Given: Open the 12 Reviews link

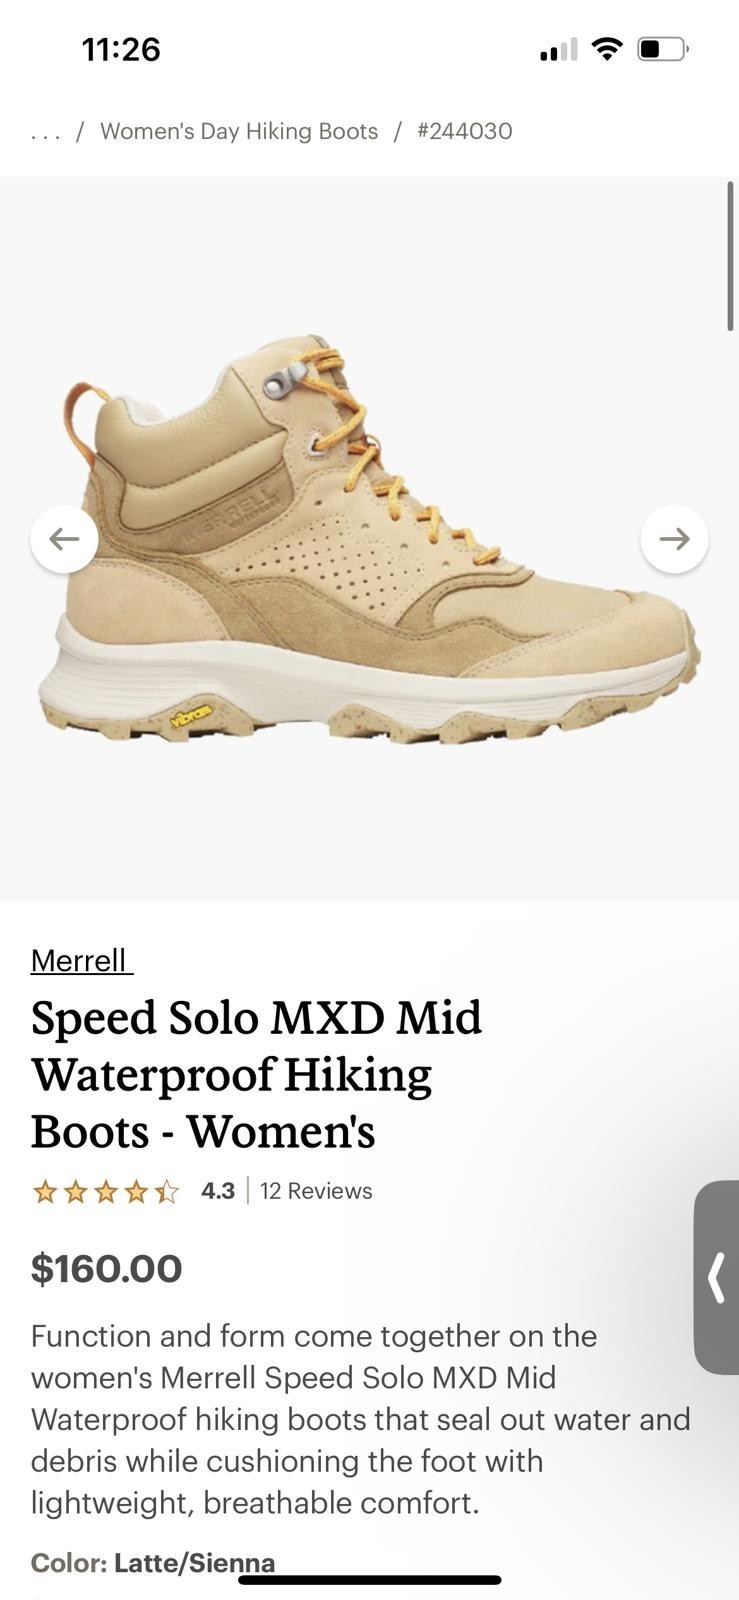Looking at the screenshot, I should point(316,1191).
